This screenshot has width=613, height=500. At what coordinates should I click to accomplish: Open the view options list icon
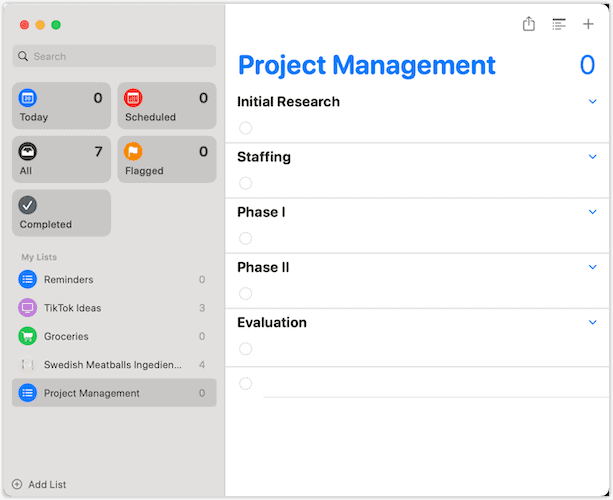tap(559, 24)
